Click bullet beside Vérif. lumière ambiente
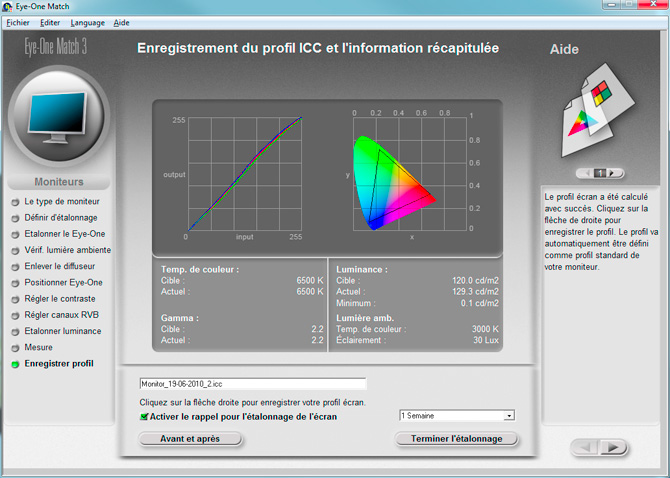The width and height of the screenshot is (670, 478). point(15,251)
